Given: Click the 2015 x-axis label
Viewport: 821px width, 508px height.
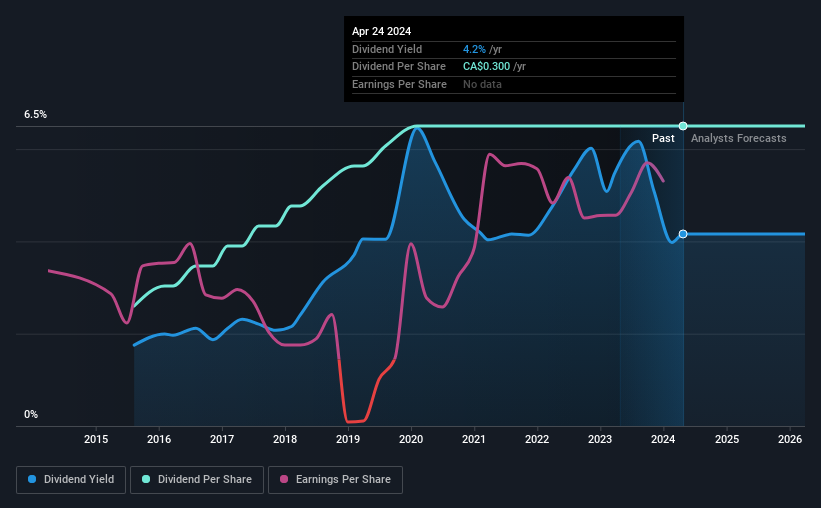Looking at the screenshot, I should [x=96, y=439].
